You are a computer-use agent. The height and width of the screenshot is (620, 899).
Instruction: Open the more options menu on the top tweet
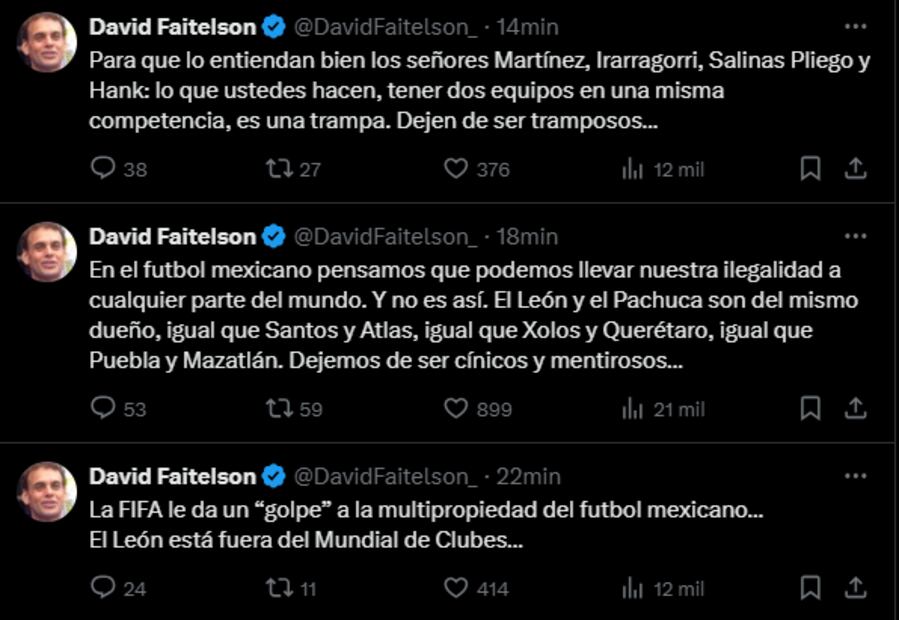(x=853, y=28)
